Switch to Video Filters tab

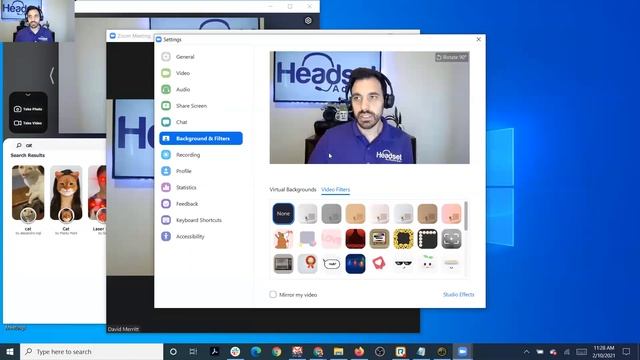coord(336,189)
